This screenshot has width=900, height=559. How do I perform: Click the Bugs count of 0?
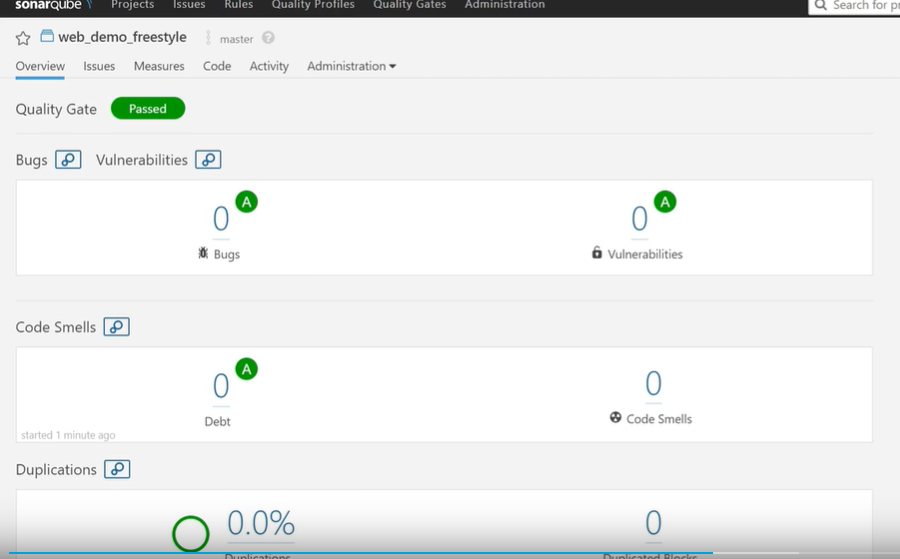[x=221, y=219]
